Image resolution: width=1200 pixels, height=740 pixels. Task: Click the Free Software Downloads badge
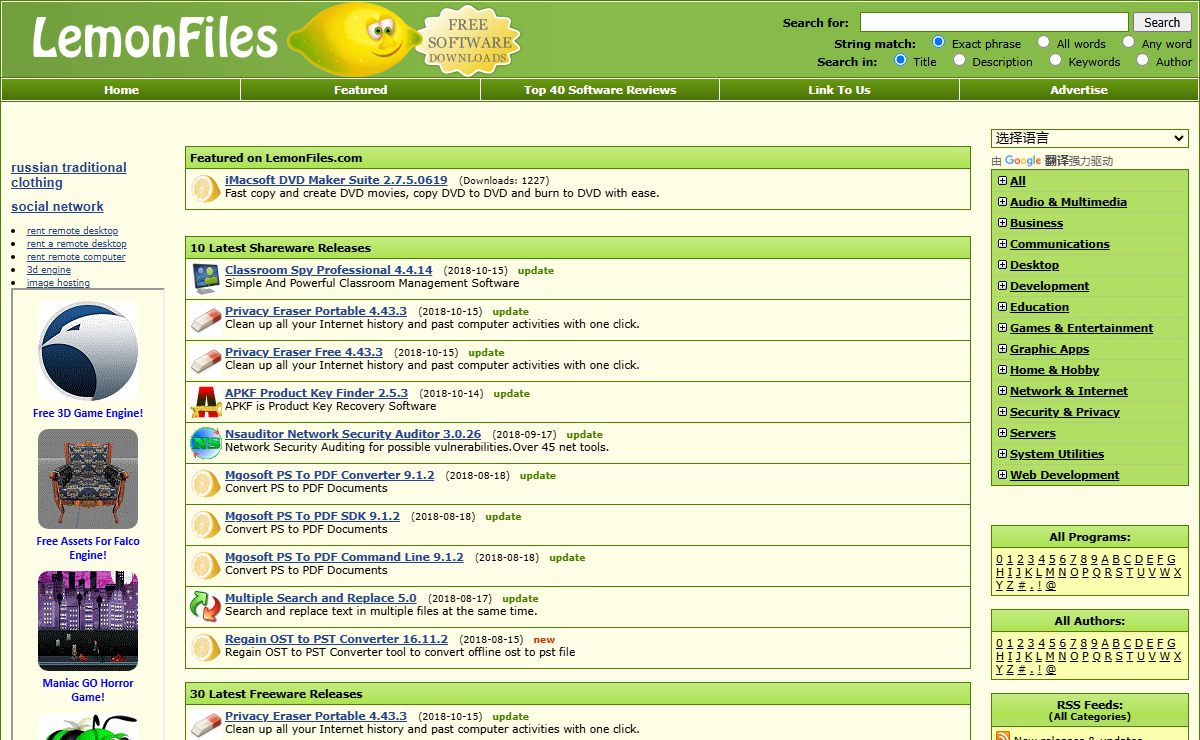click(x=468, y=41)
